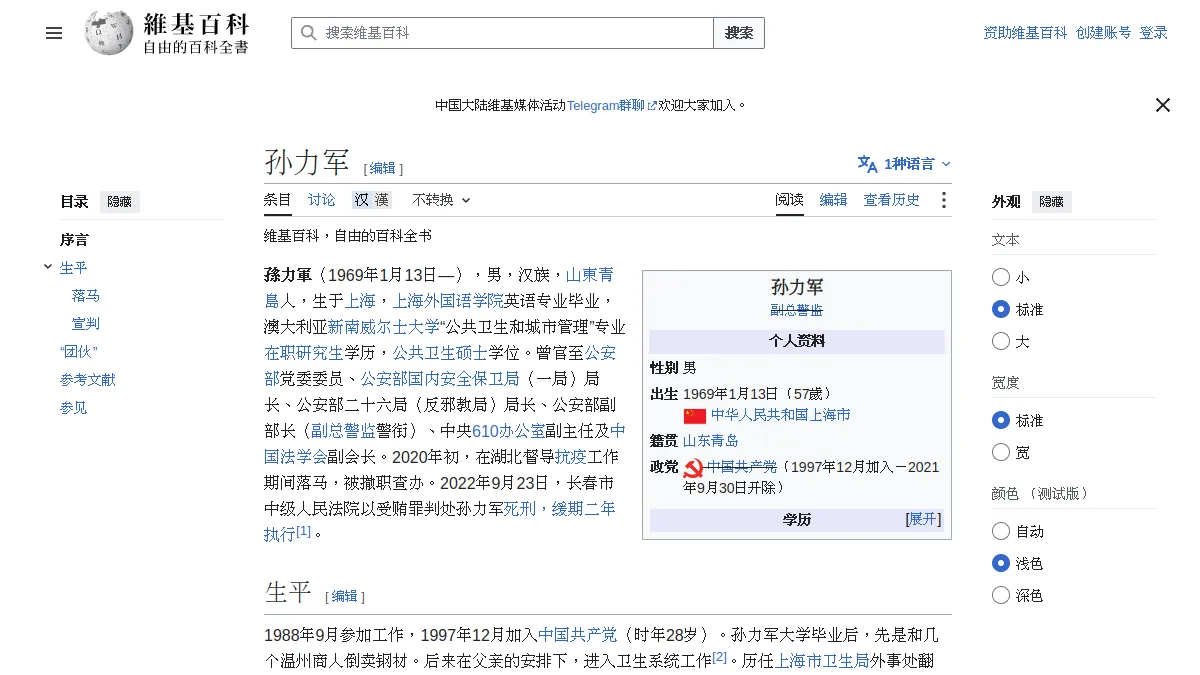Open the 新南威尔士大学 link

click(384, 327)
